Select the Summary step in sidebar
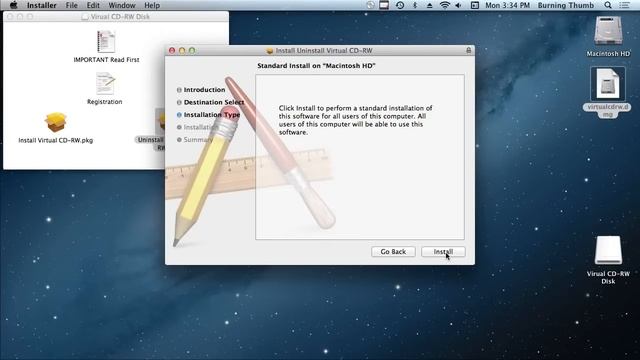This screenshot has width=640, height=360. pyautogui.click(x=198, y=140)
